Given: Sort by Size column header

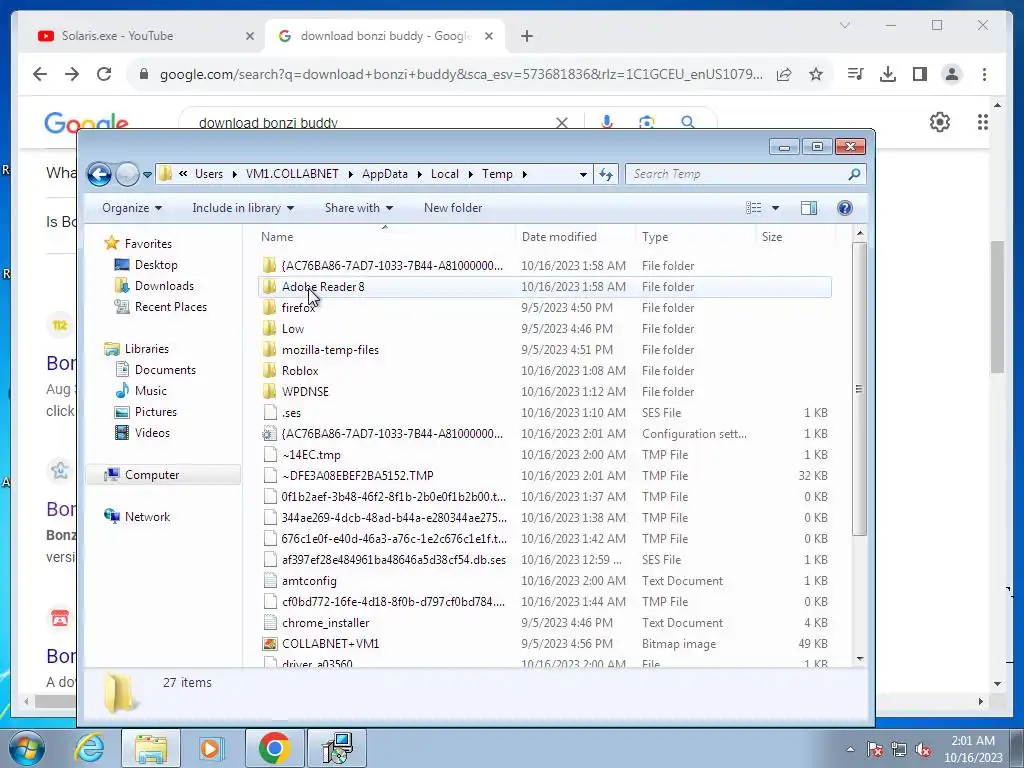Looking at the screenshot, I should coord(795,237).
